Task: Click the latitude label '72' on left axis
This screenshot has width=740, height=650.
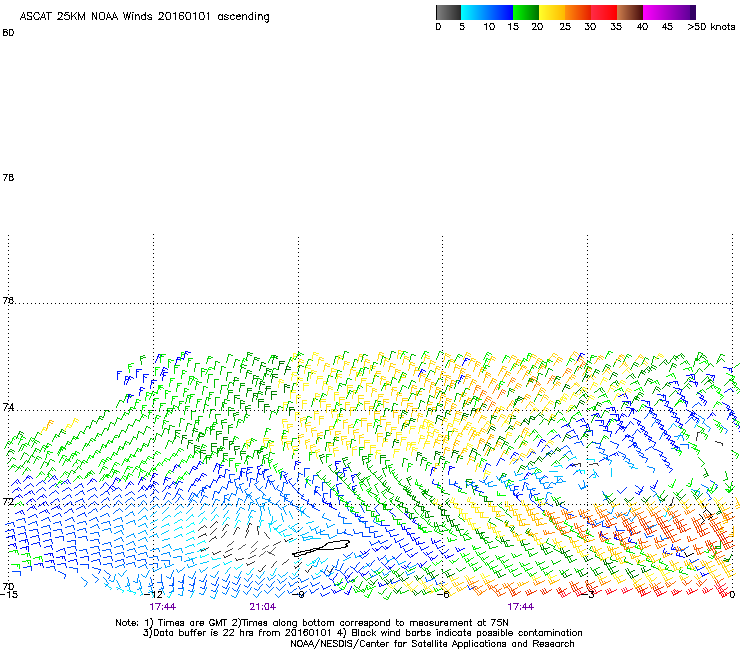Action: tap(8, 501)
